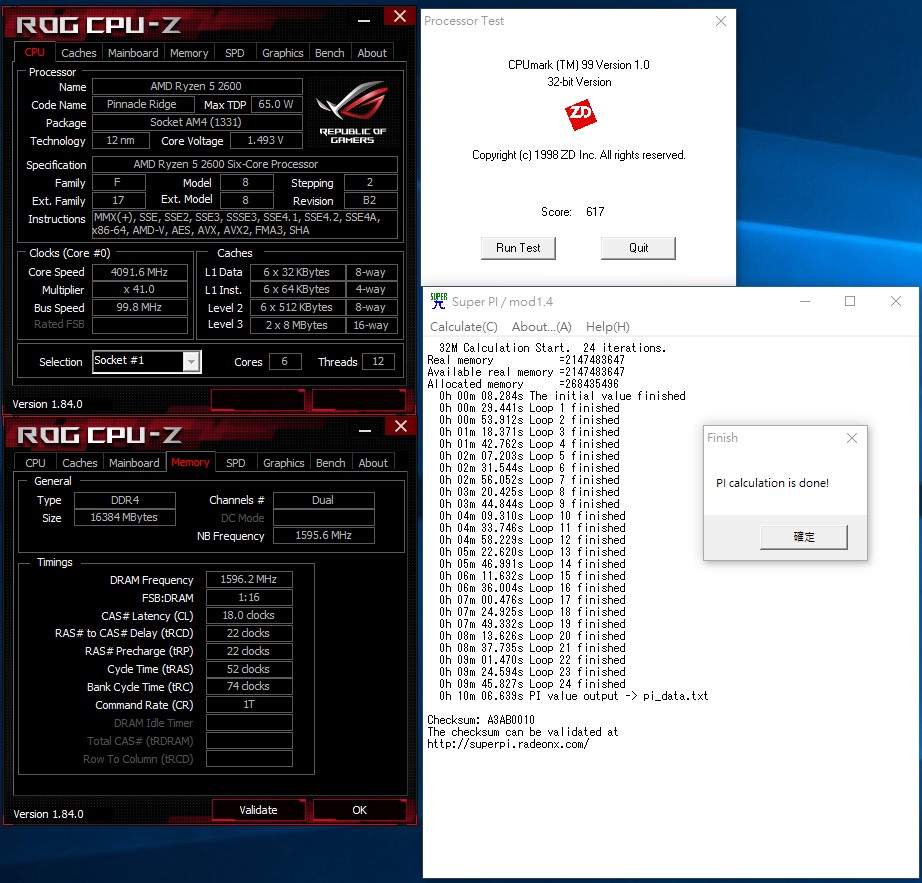The width and height of the screenshot is (922, 883).
Task: Click the PI value output pi_data.txt line
Action: click(x=573, y=696)
